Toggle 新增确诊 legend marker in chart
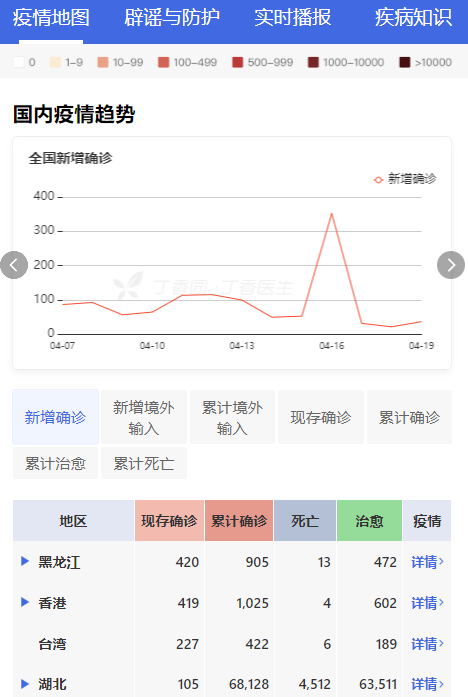468x697 pixels. coord(378,180)
